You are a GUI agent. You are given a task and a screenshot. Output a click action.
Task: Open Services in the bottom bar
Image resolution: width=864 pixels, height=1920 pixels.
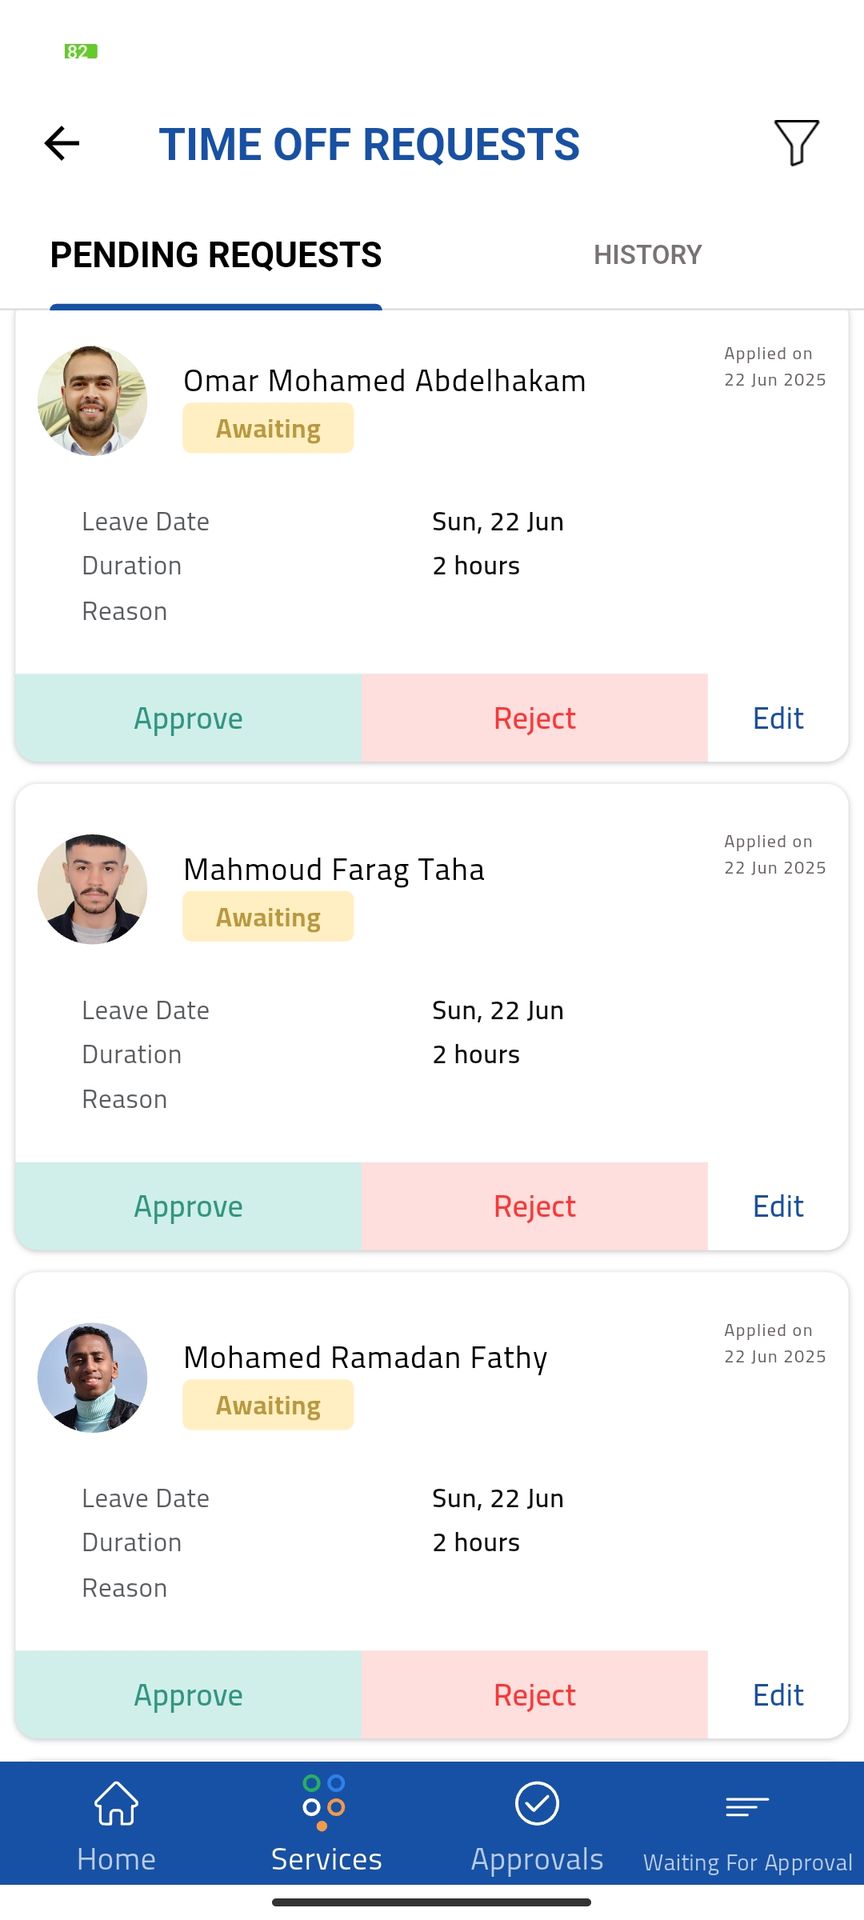pyautogui.click(x=326, y=1825)
